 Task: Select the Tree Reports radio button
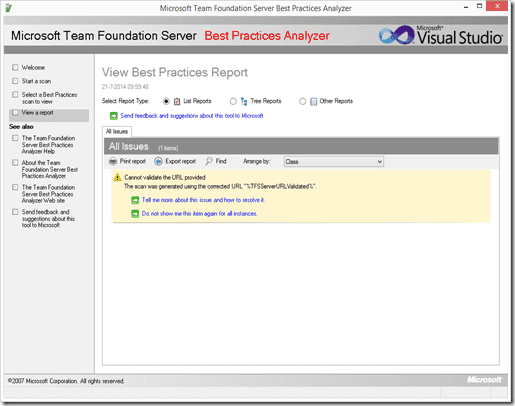(233, 101)
